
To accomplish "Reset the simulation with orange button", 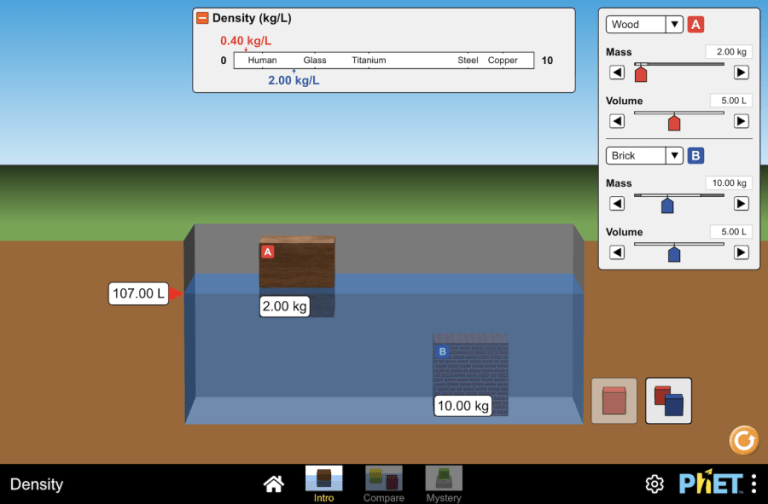I will (x=744, y=440).
